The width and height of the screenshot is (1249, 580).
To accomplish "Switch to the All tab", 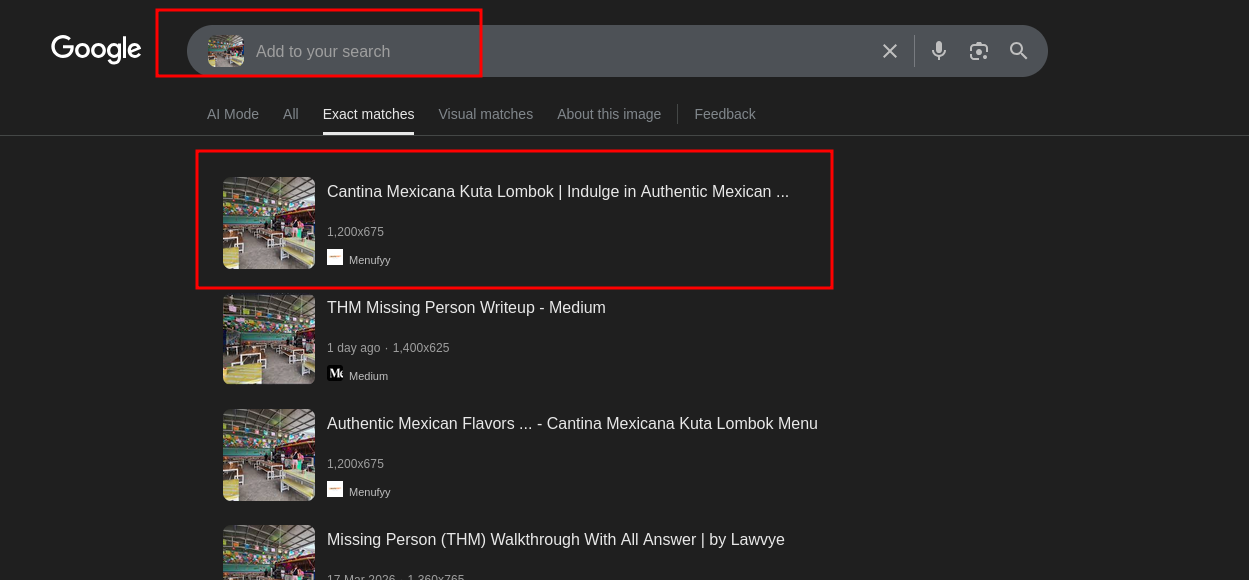I will pos(291,114).
